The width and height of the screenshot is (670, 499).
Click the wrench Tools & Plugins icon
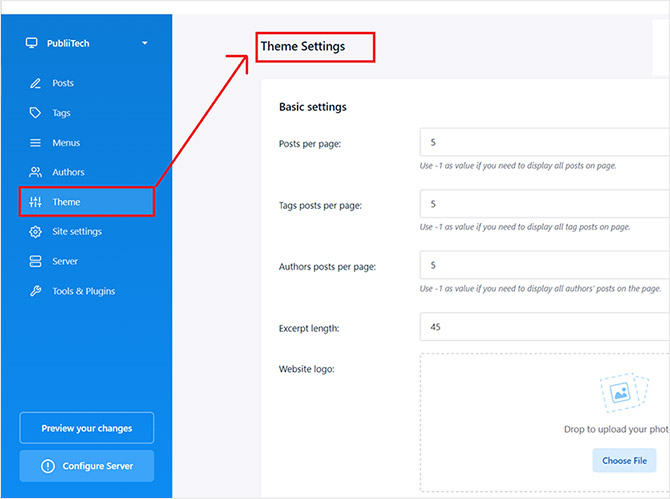(36, 291)
